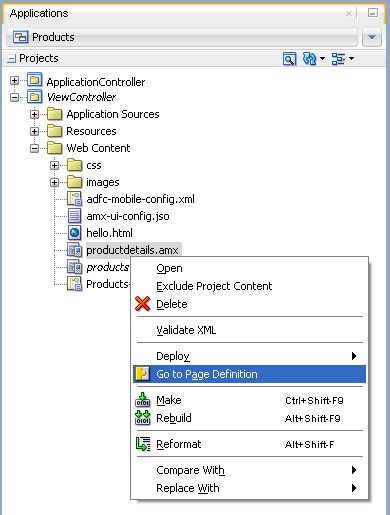
Task: Click the Application Sources folder icon
Action: pos(54,114)
